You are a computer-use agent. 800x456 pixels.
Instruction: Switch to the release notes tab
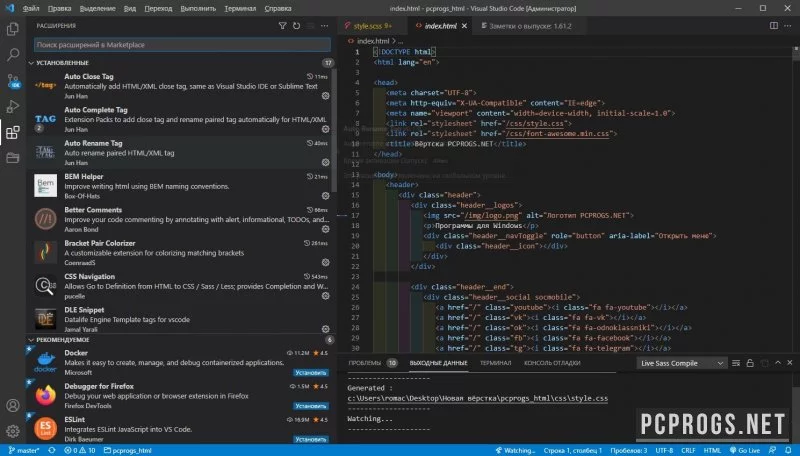pos(530,26)
